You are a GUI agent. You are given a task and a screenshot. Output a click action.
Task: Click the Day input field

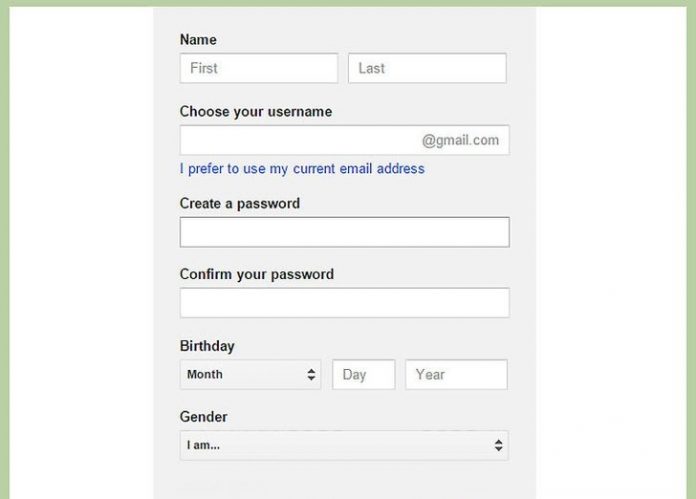click(x=364, y=375)
